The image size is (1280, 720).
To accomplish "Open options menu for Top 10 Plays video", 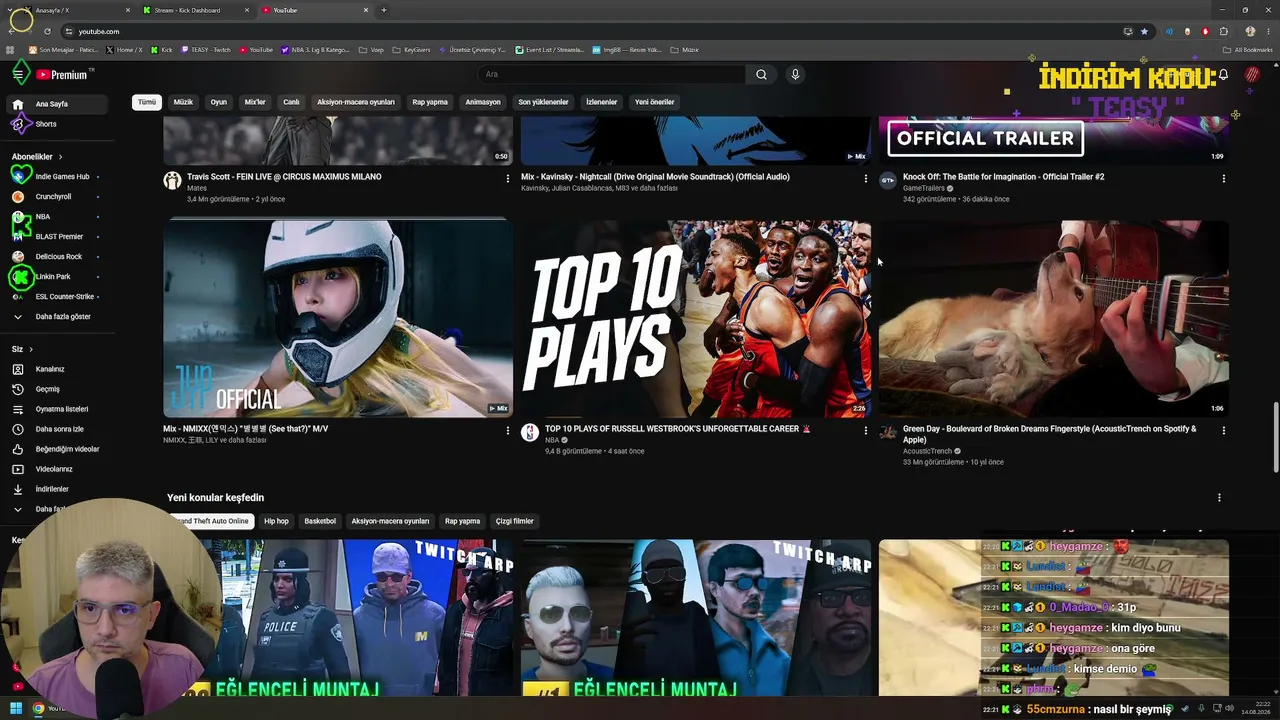I will click(866, 431).
